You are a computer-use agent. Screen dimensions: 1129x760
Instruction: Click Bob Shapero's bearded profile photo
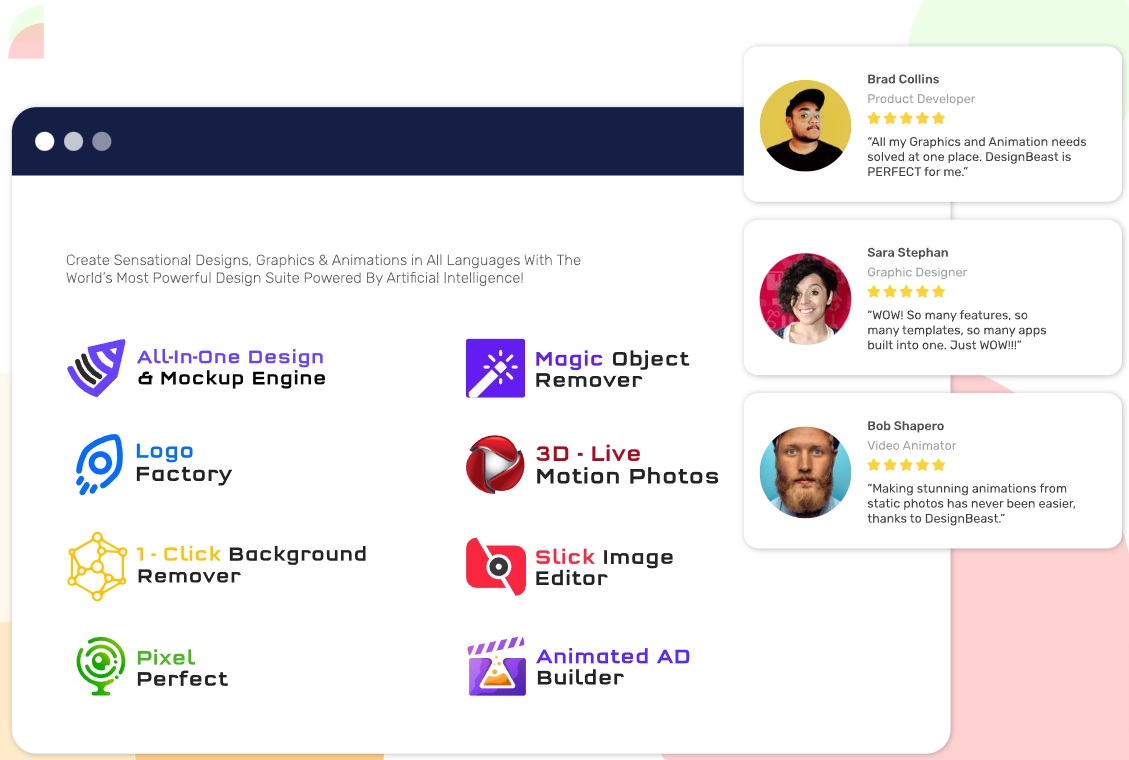click(805, 473)
